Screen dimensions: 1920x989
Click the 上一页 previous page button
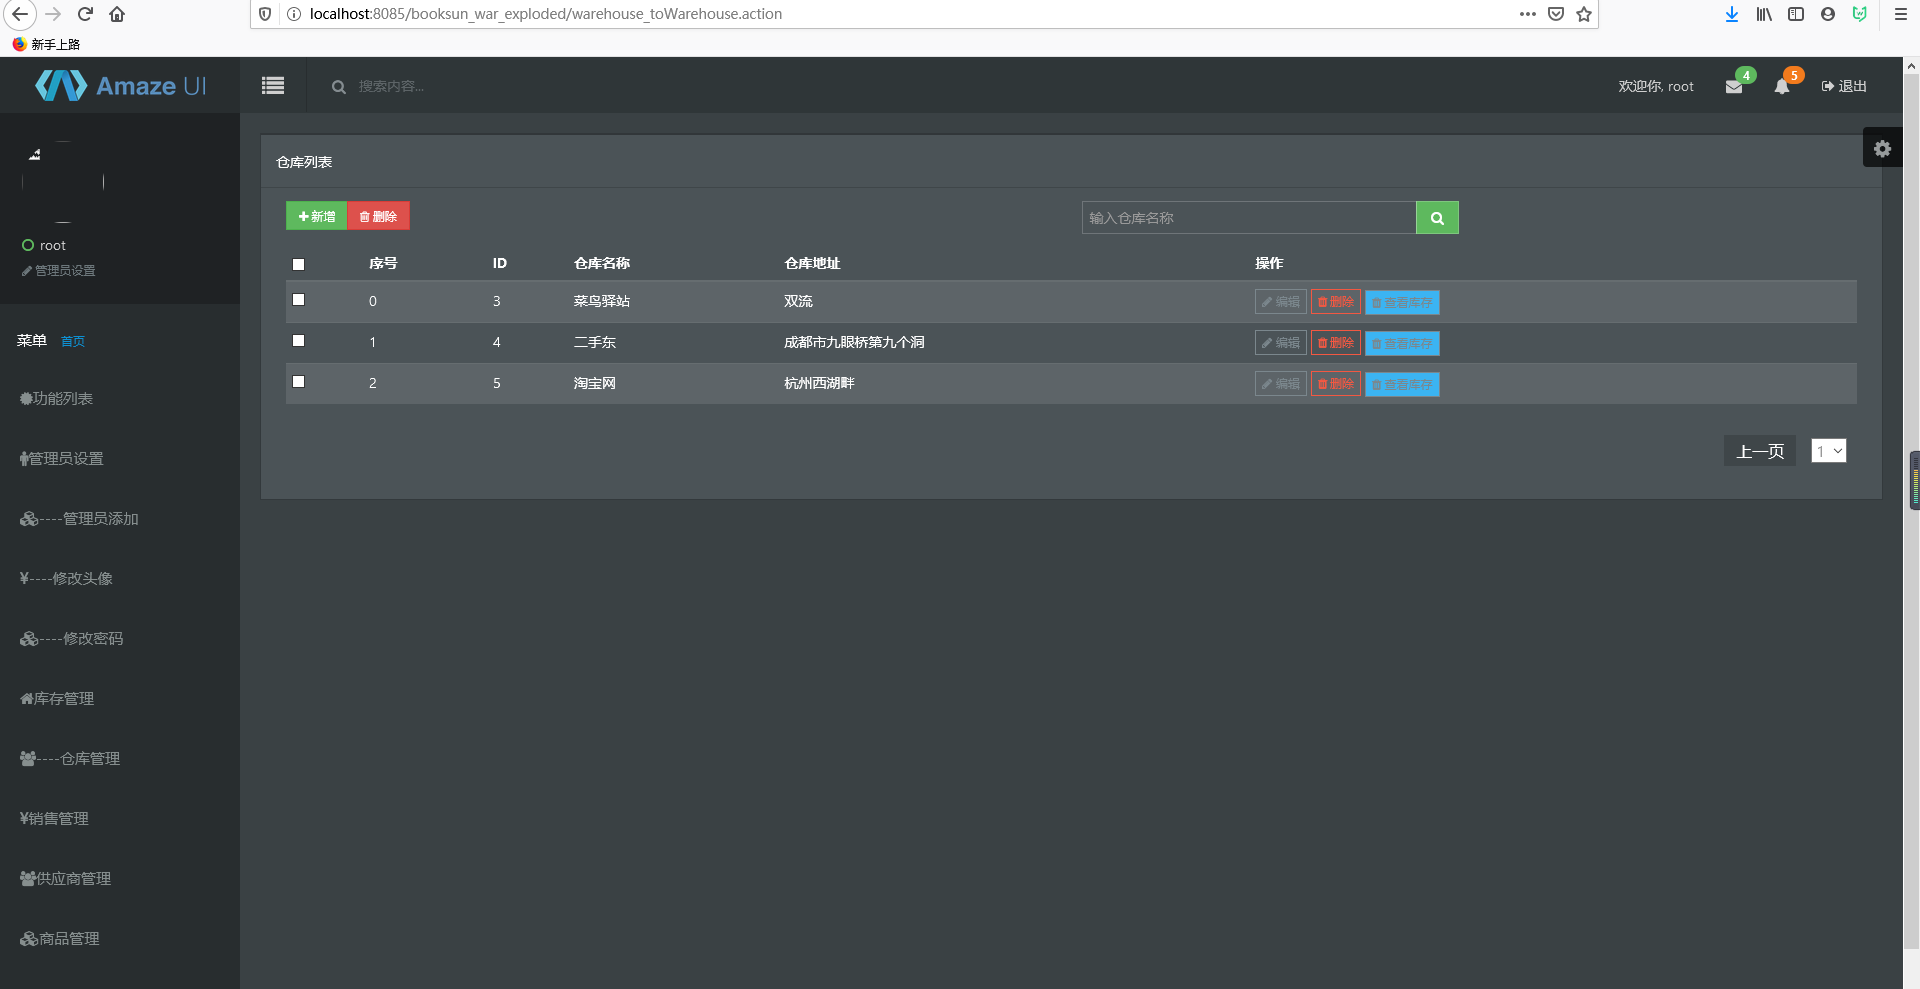[x=1760, y=451]
